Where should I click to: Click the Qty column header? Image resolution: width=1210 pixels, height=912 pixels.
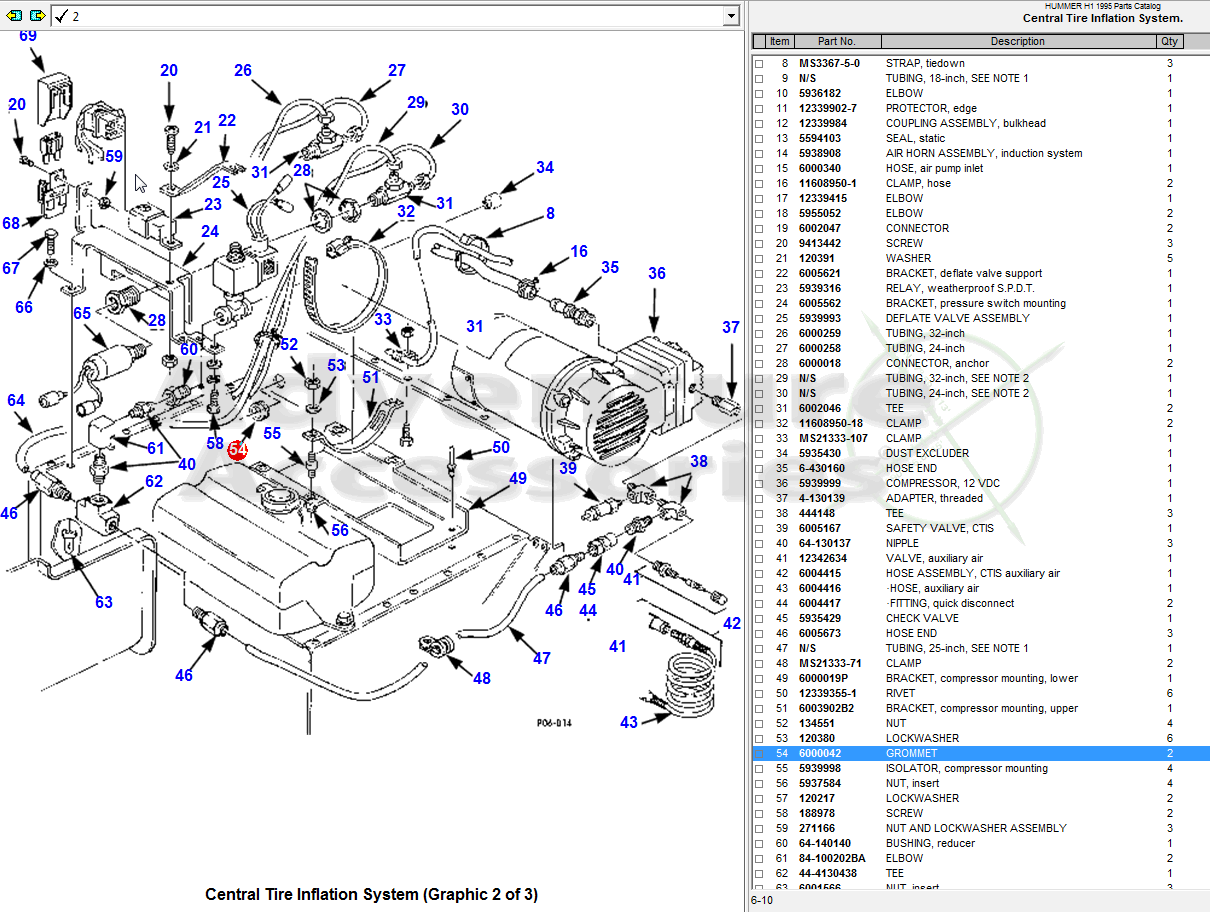click(1169, 41)
